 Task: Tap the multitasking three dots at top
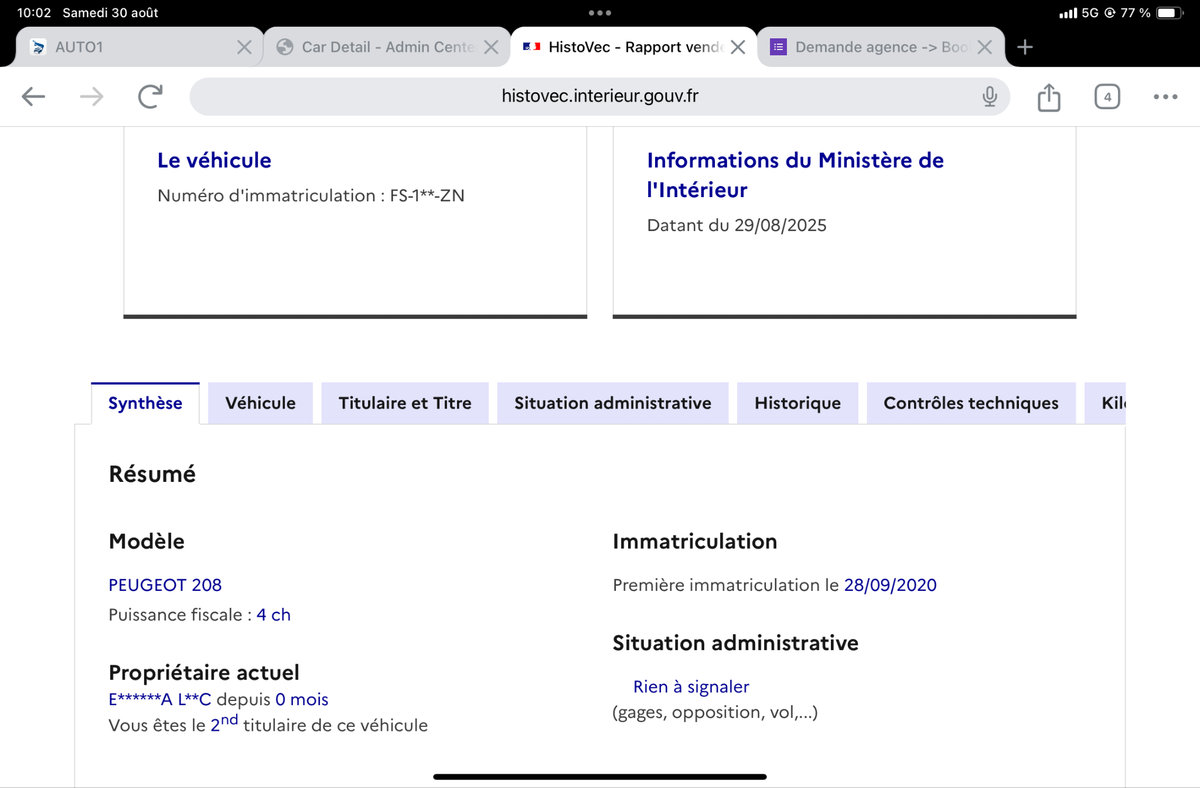(600, 13)
